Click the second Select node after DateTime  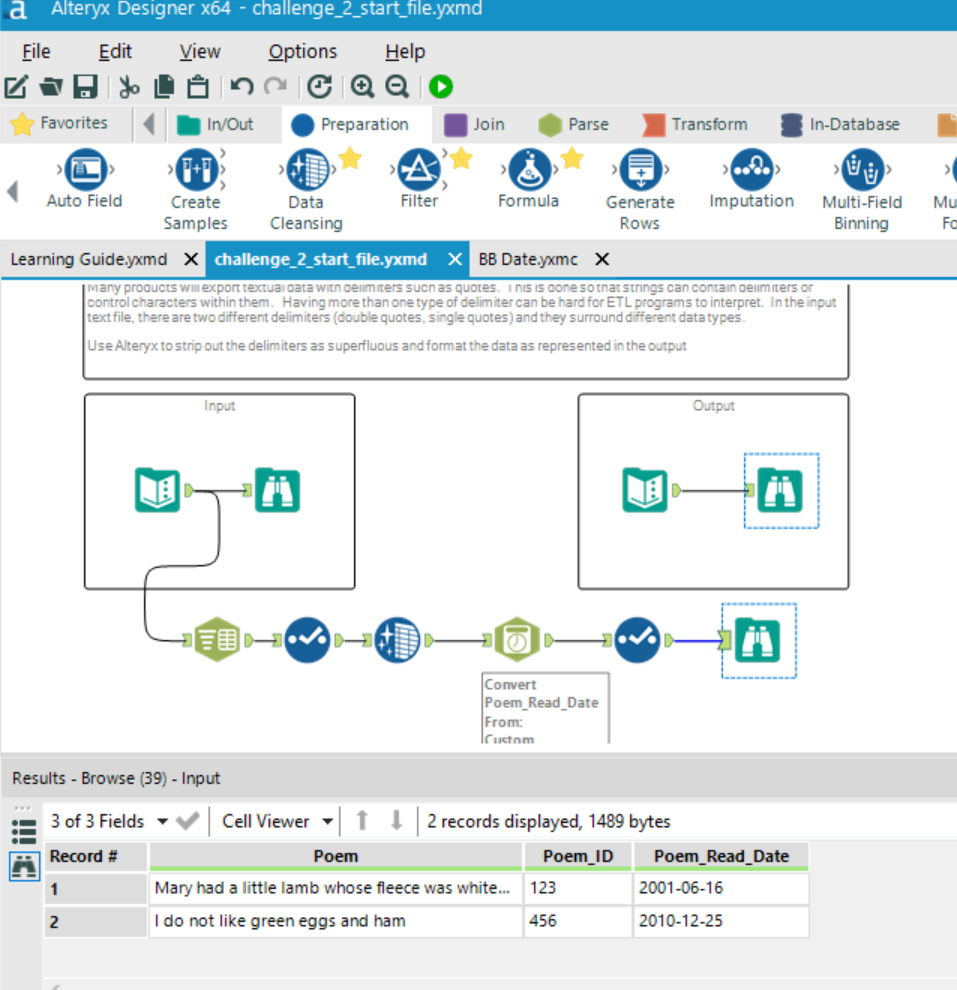[x=638, y=640]
